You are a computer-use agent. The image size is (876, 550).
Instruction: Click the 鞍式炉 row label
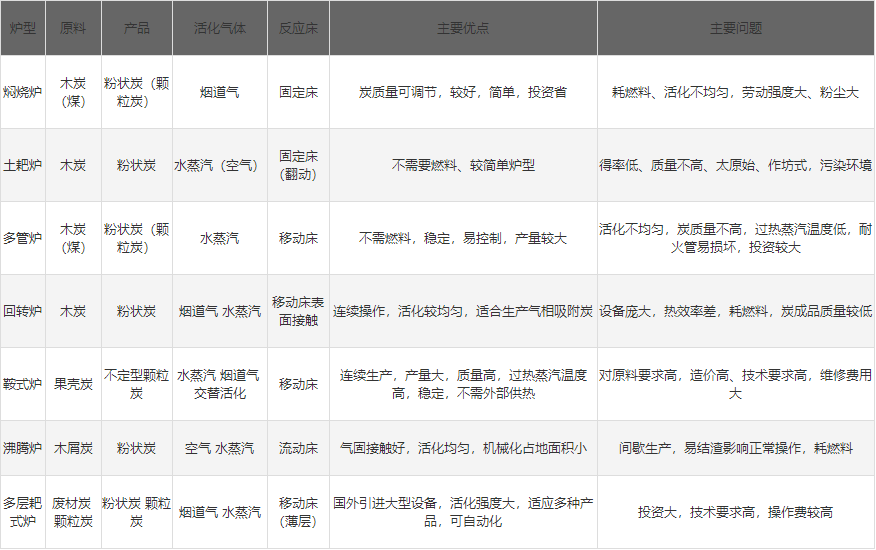coord(22,384)
